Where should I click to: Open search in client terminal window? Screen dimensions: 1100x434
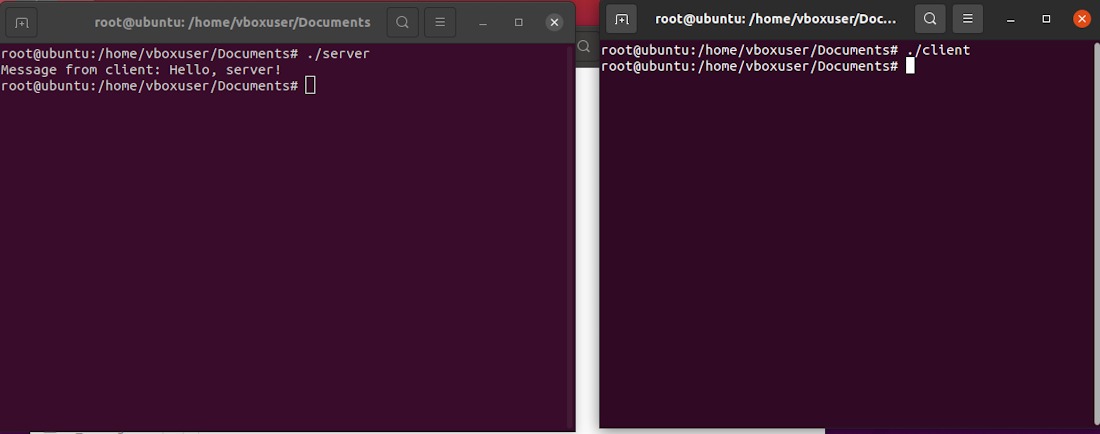(x=930, y=19)
